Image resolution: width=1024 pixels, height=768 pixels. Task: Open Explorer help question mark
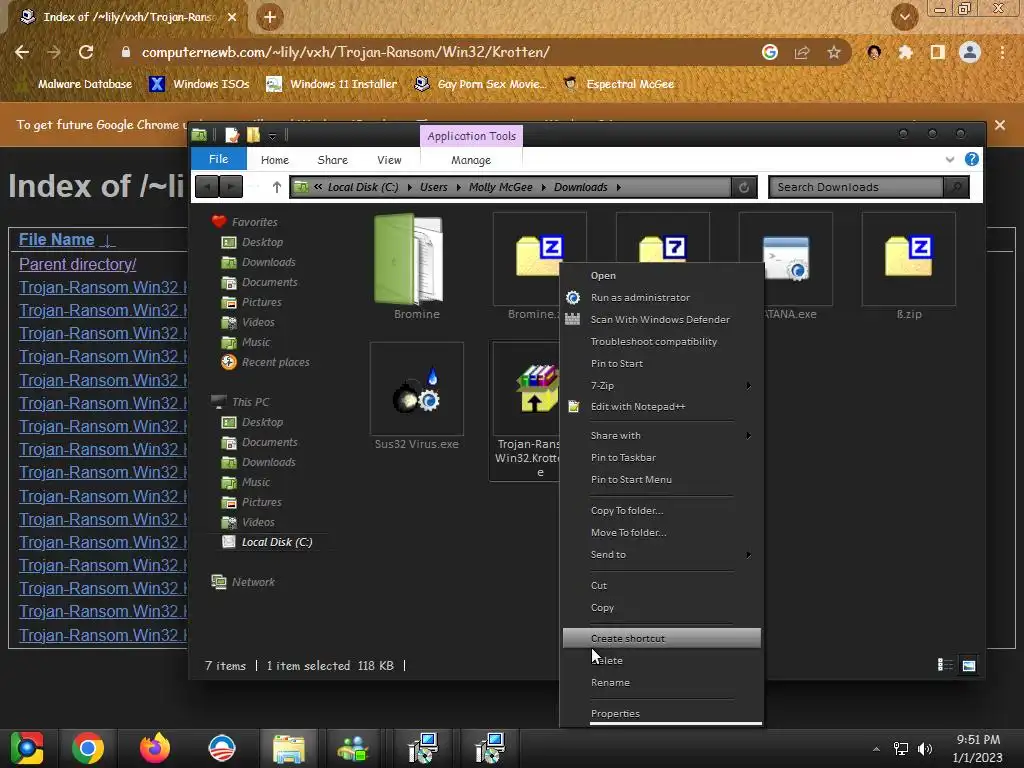click(x=972, y=159)
